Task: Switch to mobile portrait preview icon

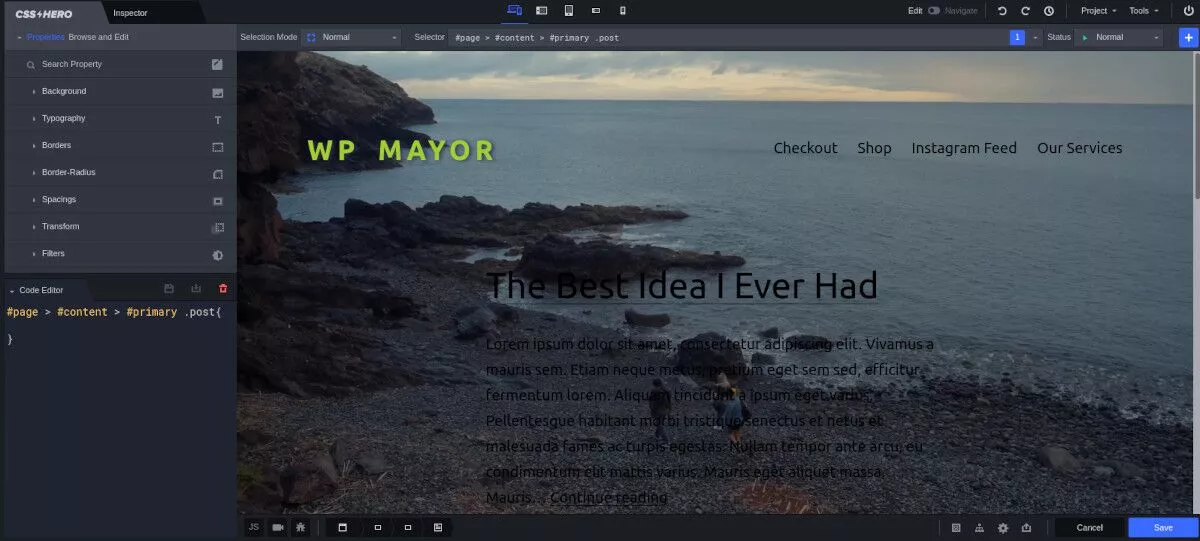Action: coord(622,11)
